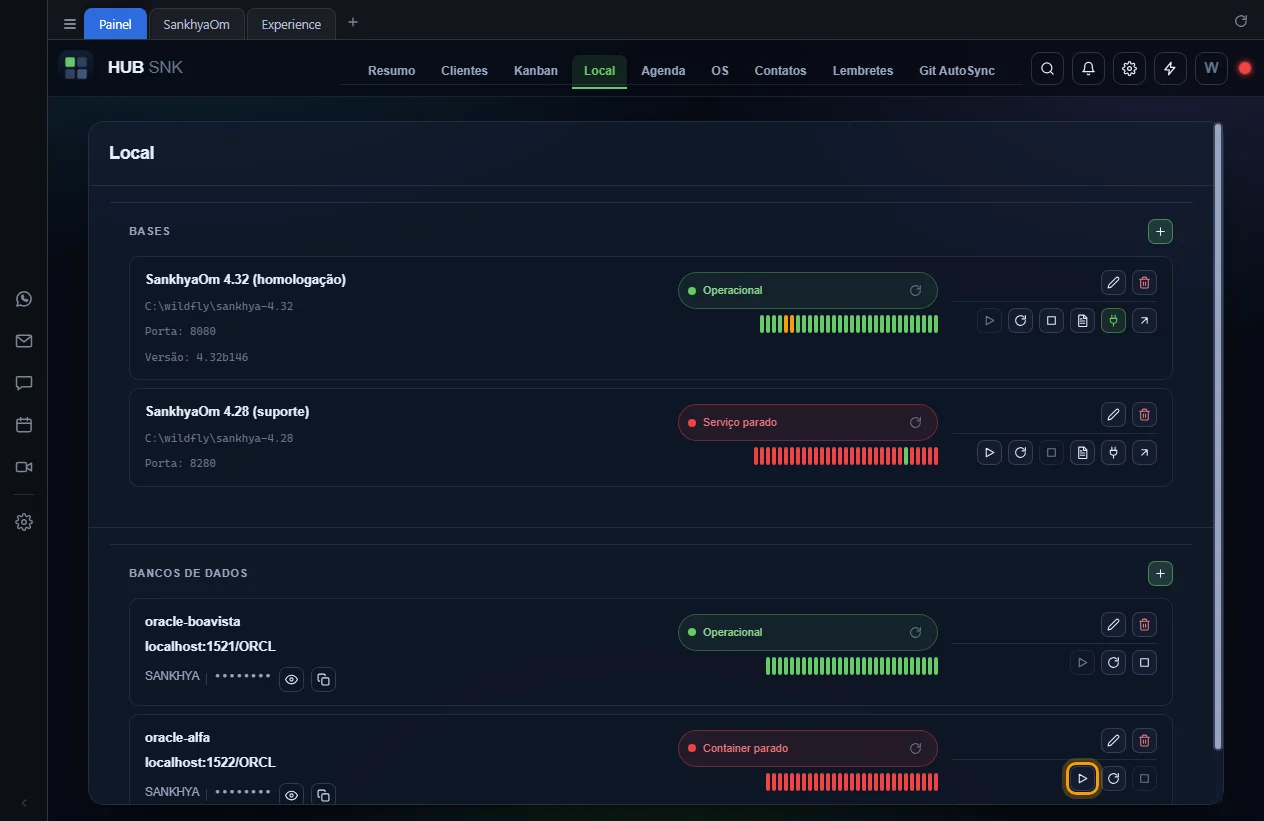Restart the SankhyaOm 4.32 service
This screenshot has height=821, width=1264.
pyautogui.click(x=1020, y=321)
